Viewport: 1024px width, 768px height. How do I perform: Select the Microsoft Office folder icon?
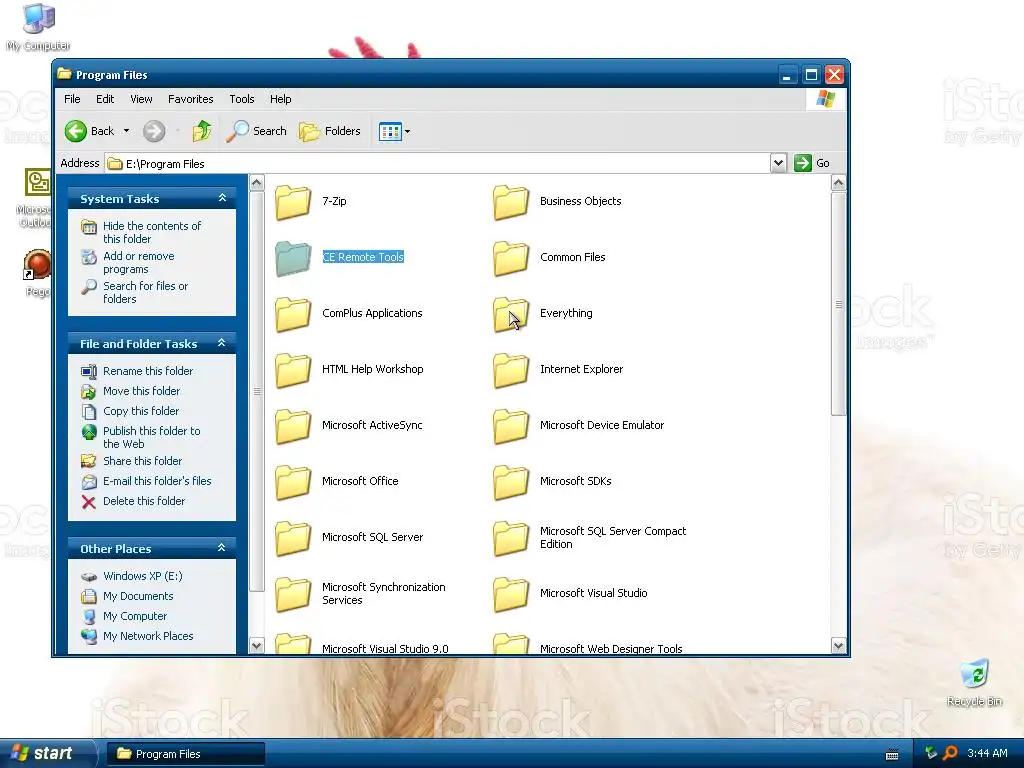(293, 482)
